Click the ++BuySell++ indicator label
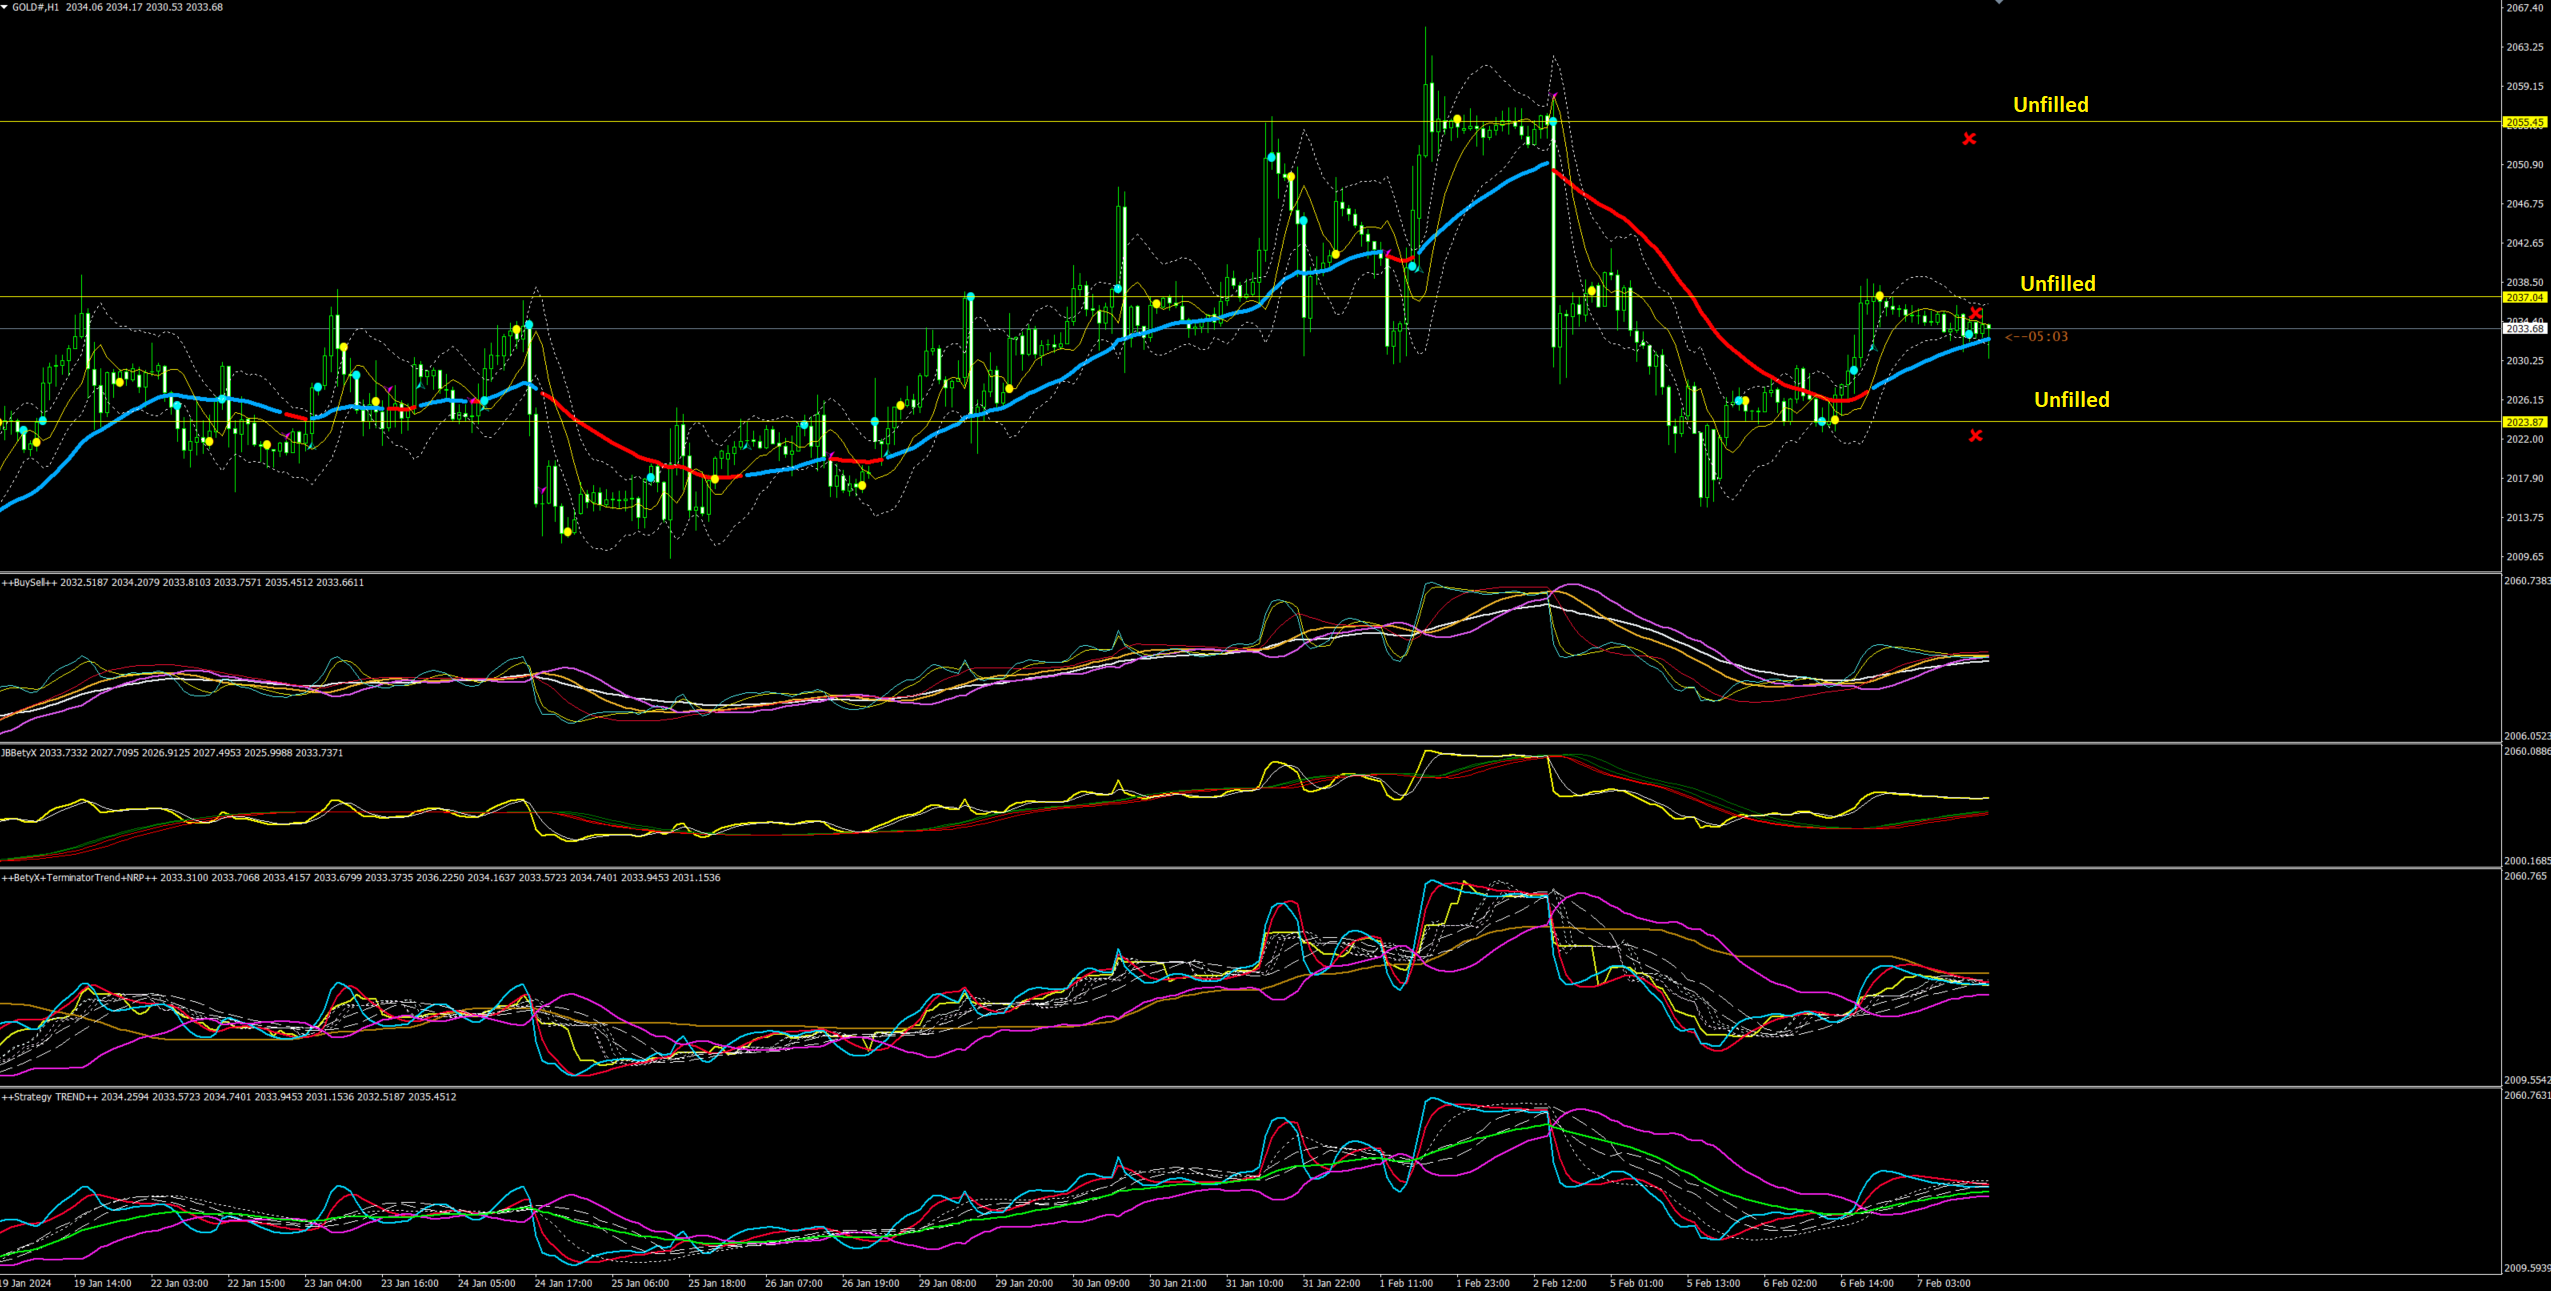 [30, 582]
